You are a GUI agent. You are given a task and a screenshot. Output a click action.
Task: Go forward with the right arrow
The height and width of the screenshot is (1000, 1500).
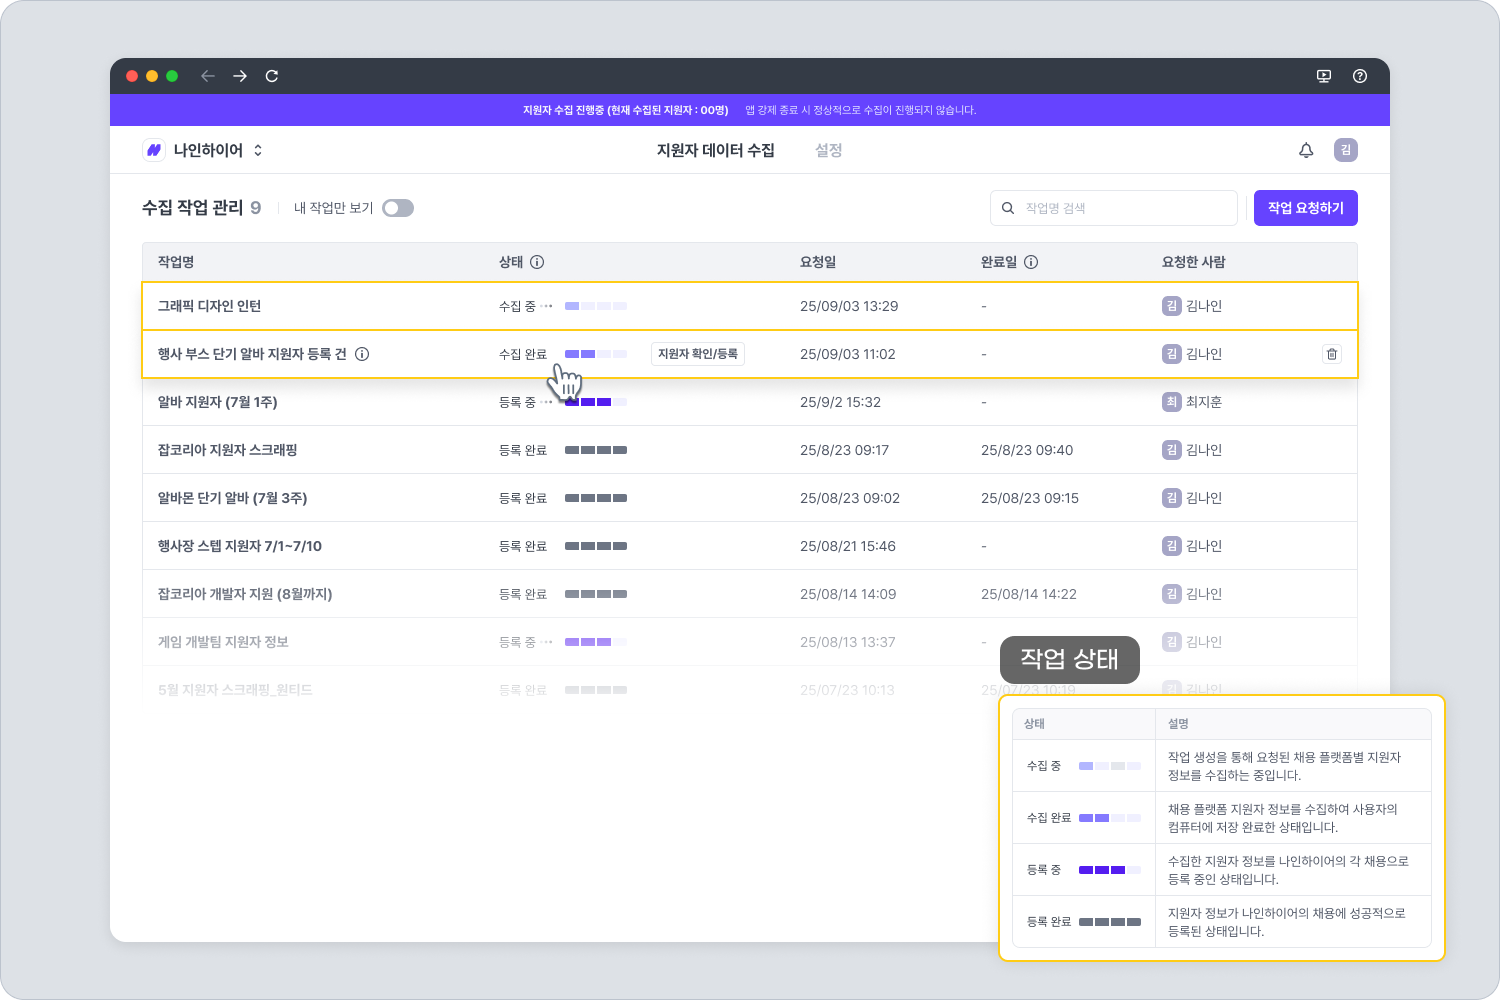tap(240, 76)
